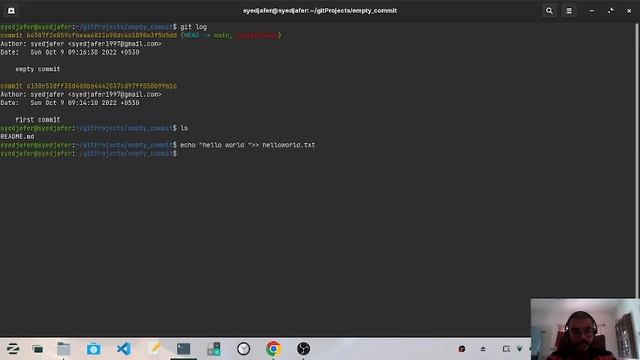Click the terminal window title text
This screenshot has width=640, height=360.
point(320,11)
